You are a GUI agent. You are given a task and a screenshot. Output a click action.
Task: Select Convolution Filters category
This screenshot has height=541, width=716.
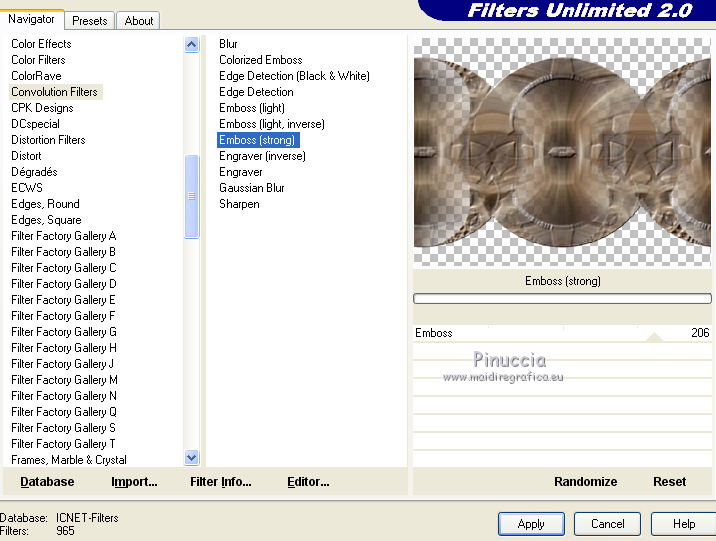[x=54, y=92]
